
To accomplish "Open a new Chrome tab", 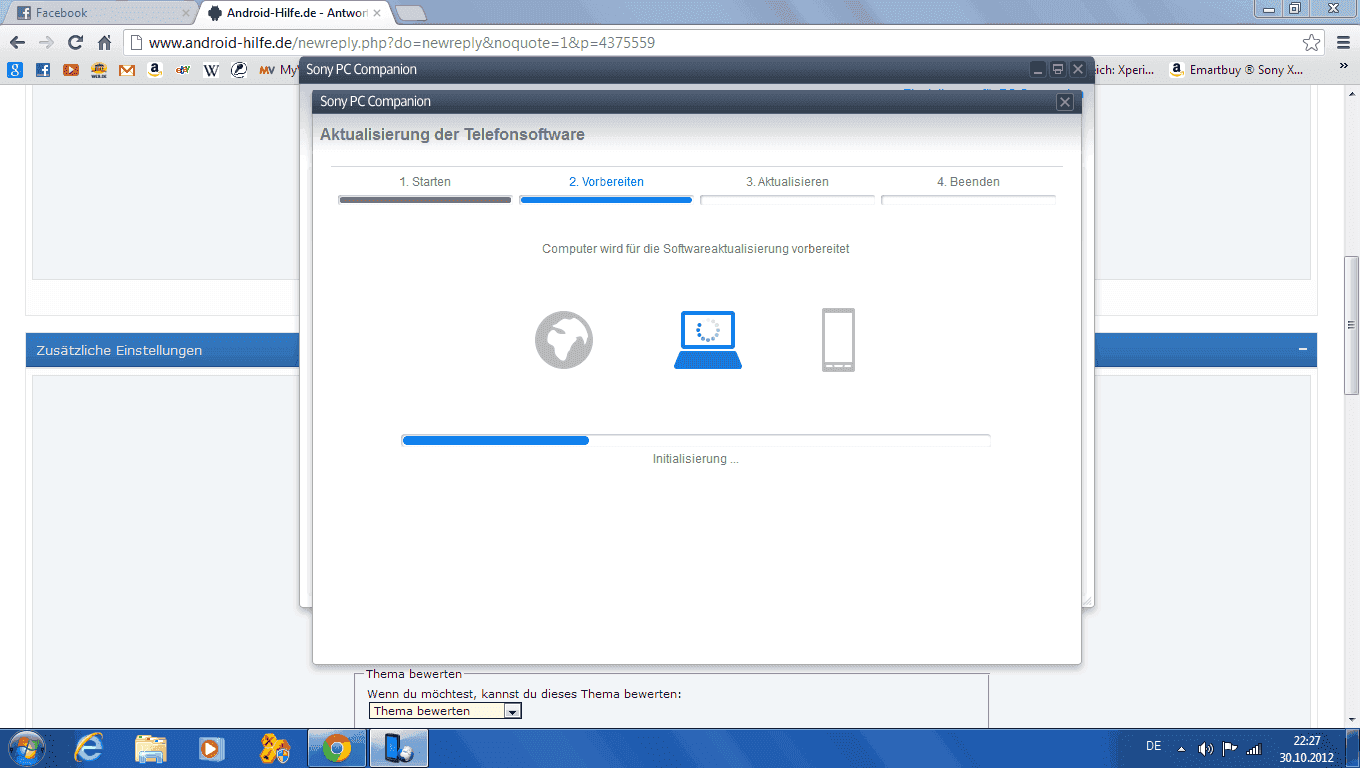I will 411,13.
